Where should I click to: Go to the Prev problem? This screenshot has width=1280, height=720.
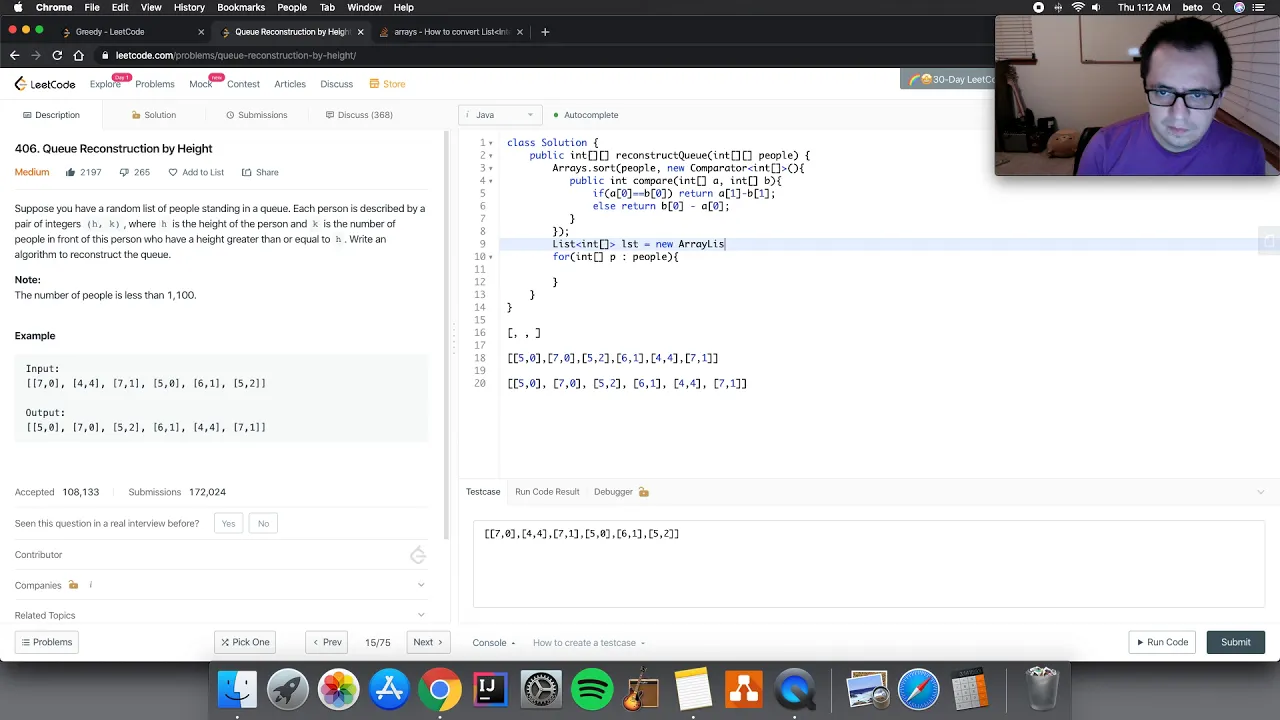[x=327, y=642]
